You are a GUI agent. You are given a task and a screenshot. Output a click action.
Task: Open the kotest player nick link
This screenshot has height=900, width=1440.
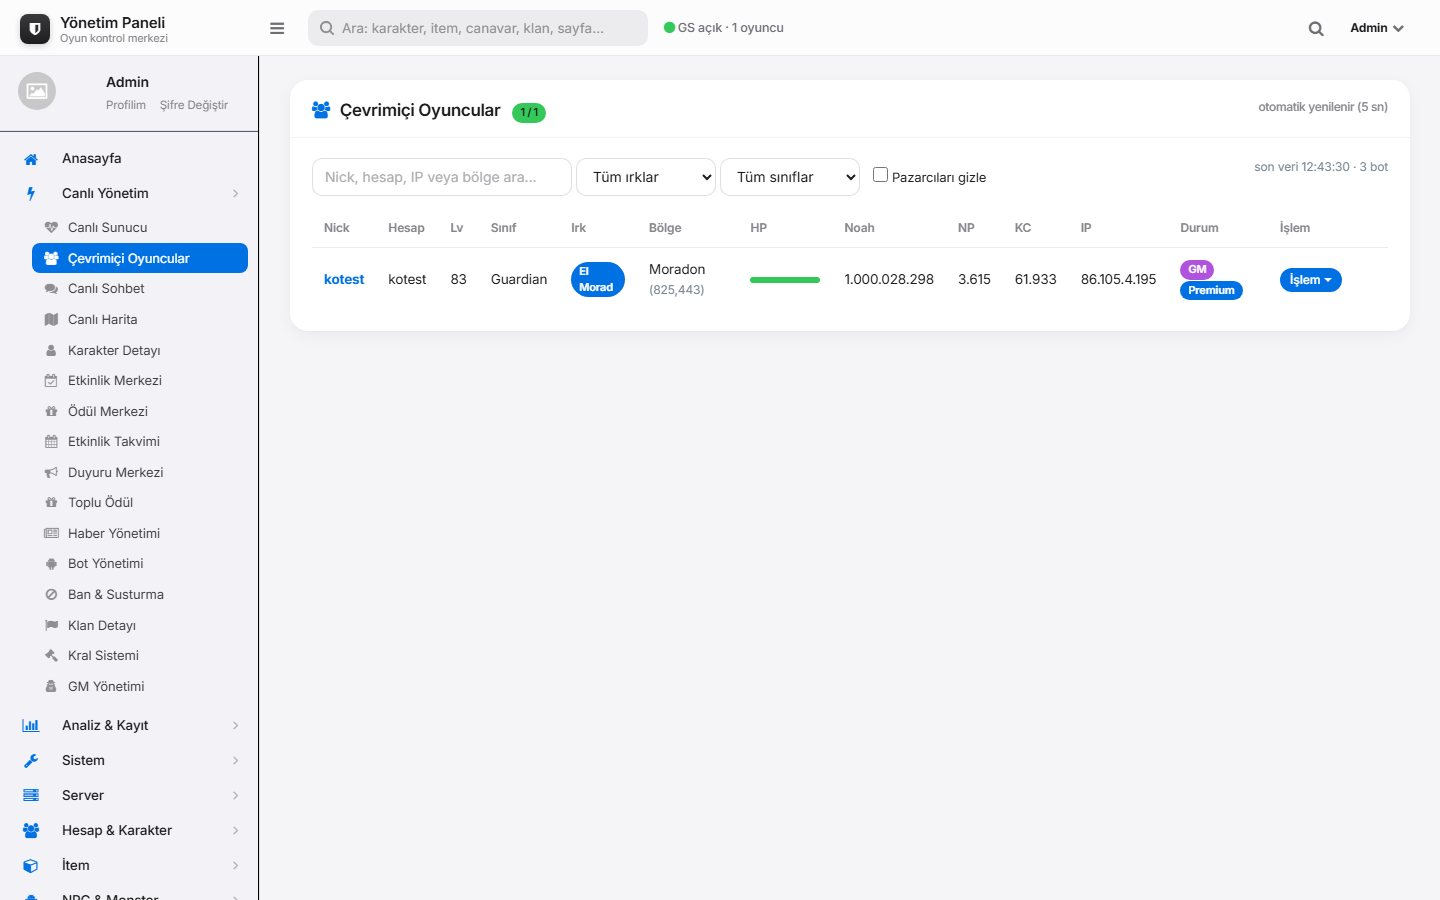pos(344,279)
